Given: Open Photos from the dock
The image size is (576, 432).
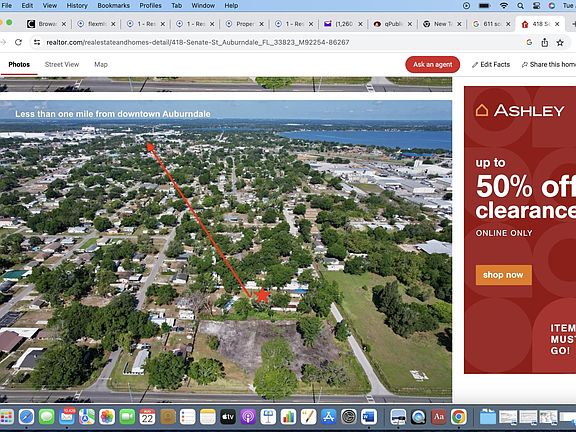Looking at the screenshot, I should pos(107,417).
